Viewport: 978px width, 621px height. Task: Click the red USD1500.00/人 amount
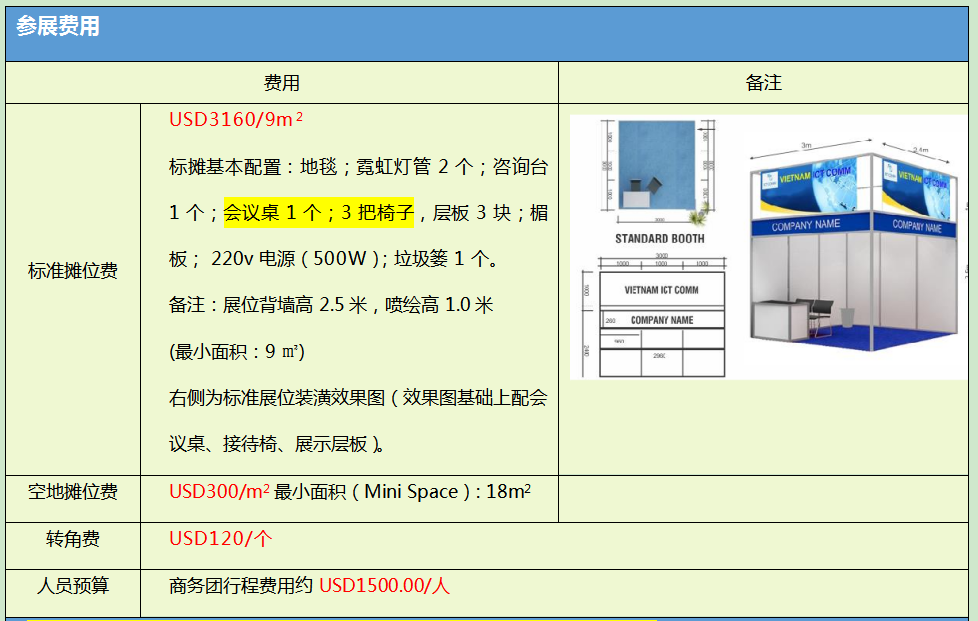point(384,585)
